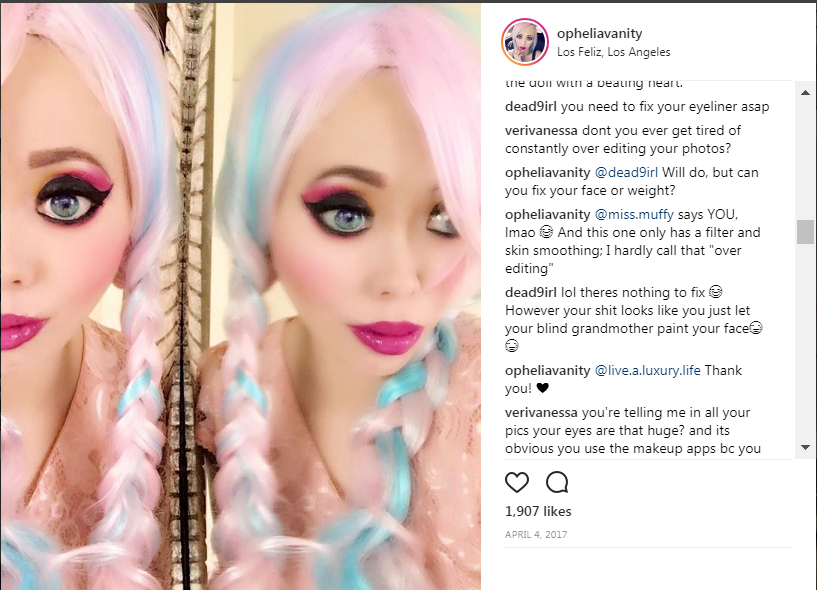817x590 pixels.
Task: Like the post with the heart icon
Action: coord(517,482)
